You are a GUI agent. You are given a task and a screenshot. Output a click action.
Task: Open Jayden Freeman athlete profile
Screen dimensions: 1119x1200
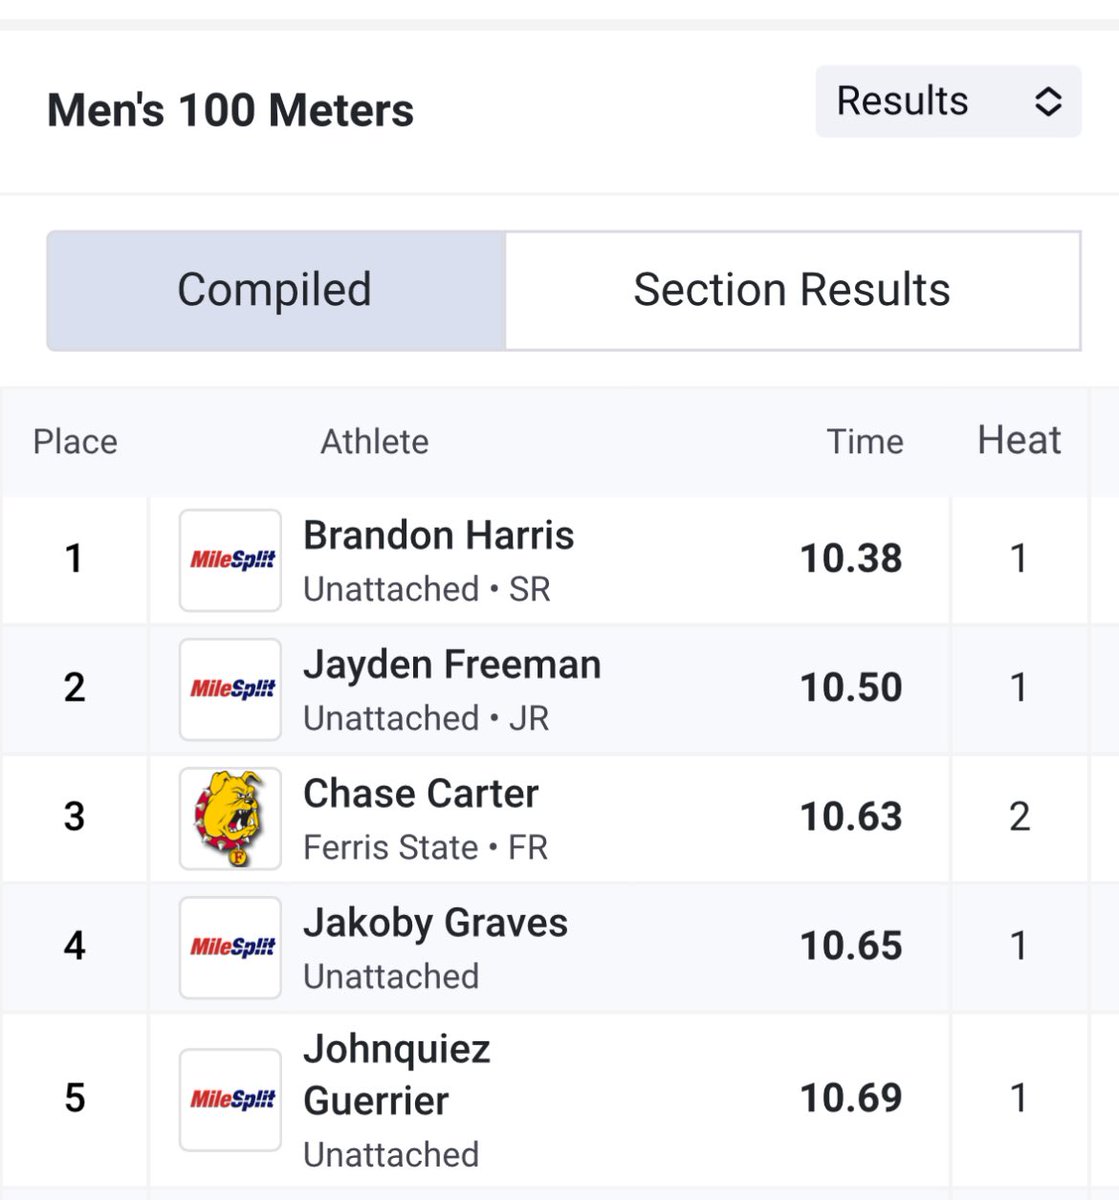click(x=451, y=665)
